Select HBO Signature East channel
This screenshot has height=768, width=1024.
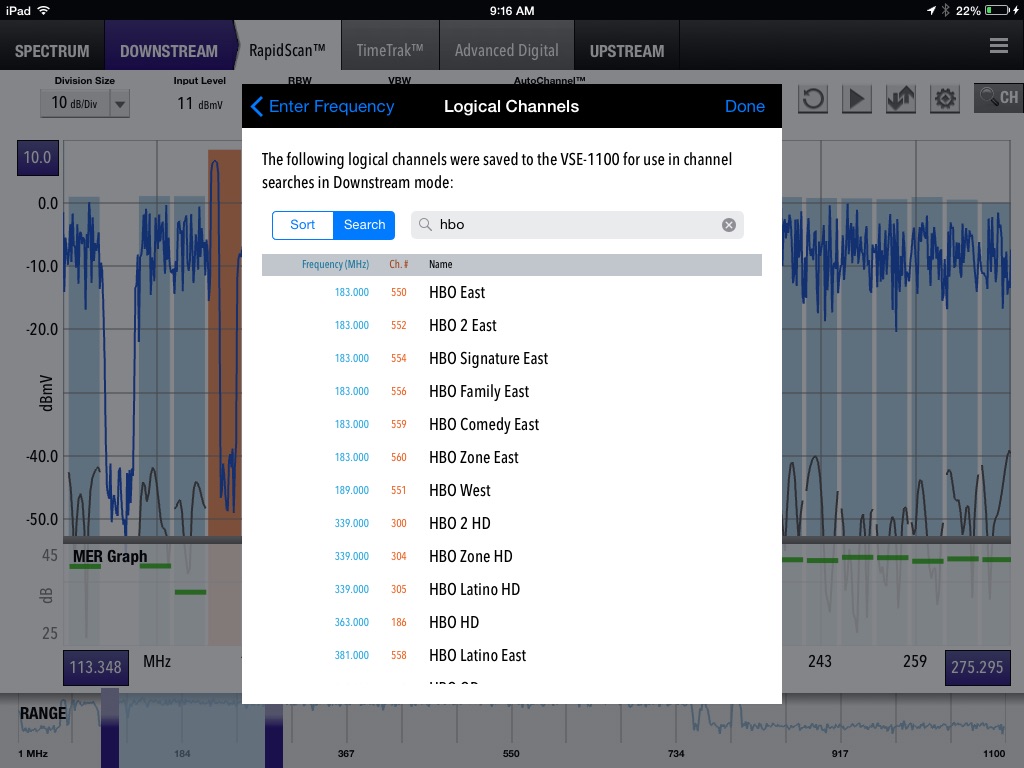512,359
